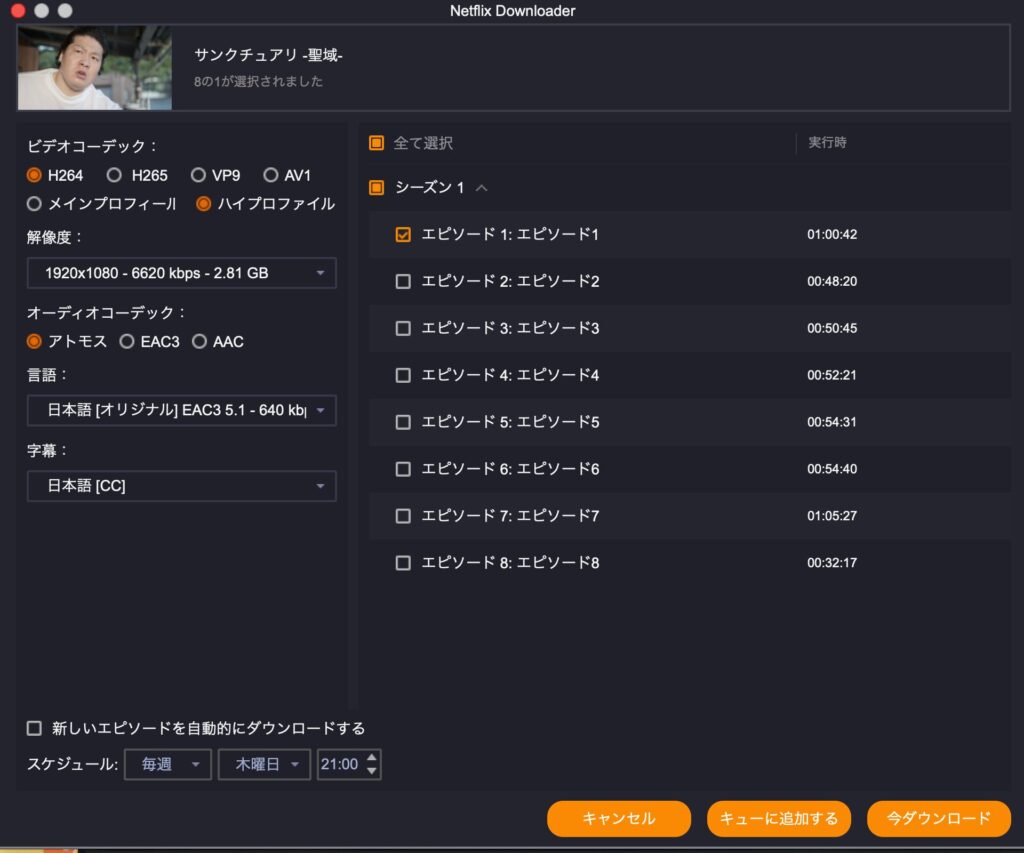Viewport: 1024px width, 853px height.
Task: Click the 01:00:42 duration value
Action: [832, 234]
